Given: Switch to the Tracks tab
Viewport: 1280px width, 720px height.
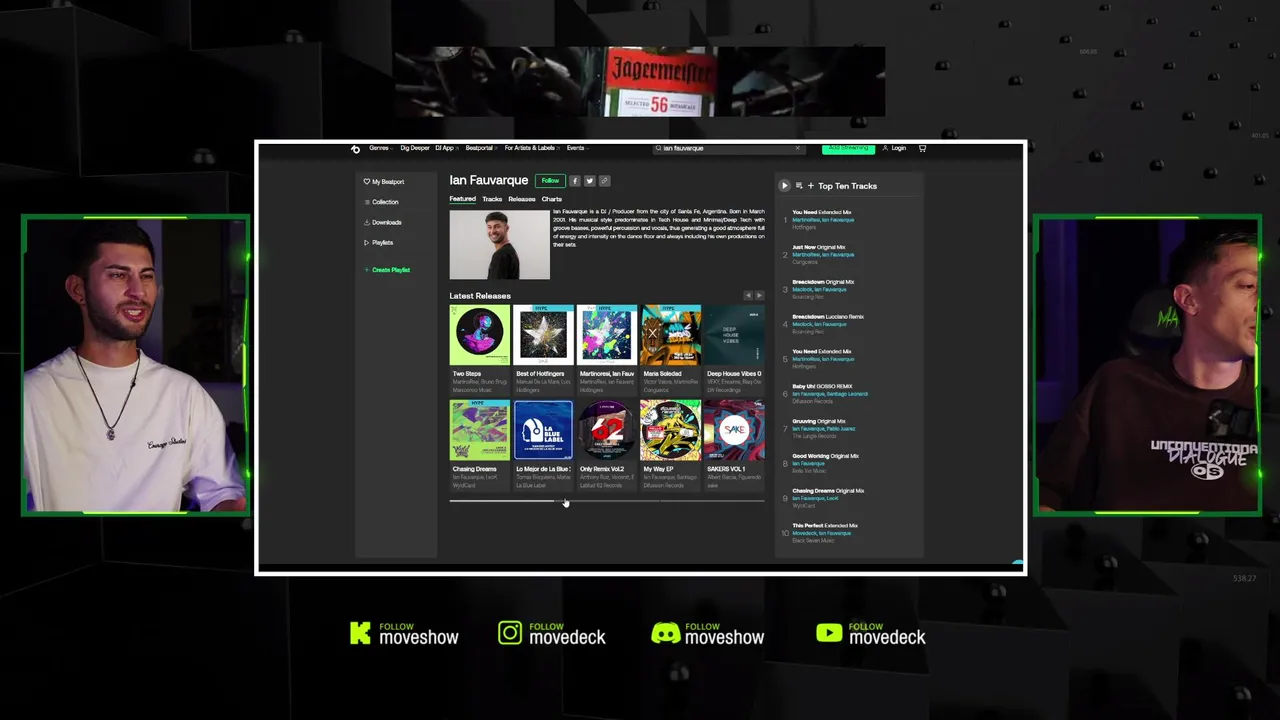Looking at the screenshot, I should point(492,199).
